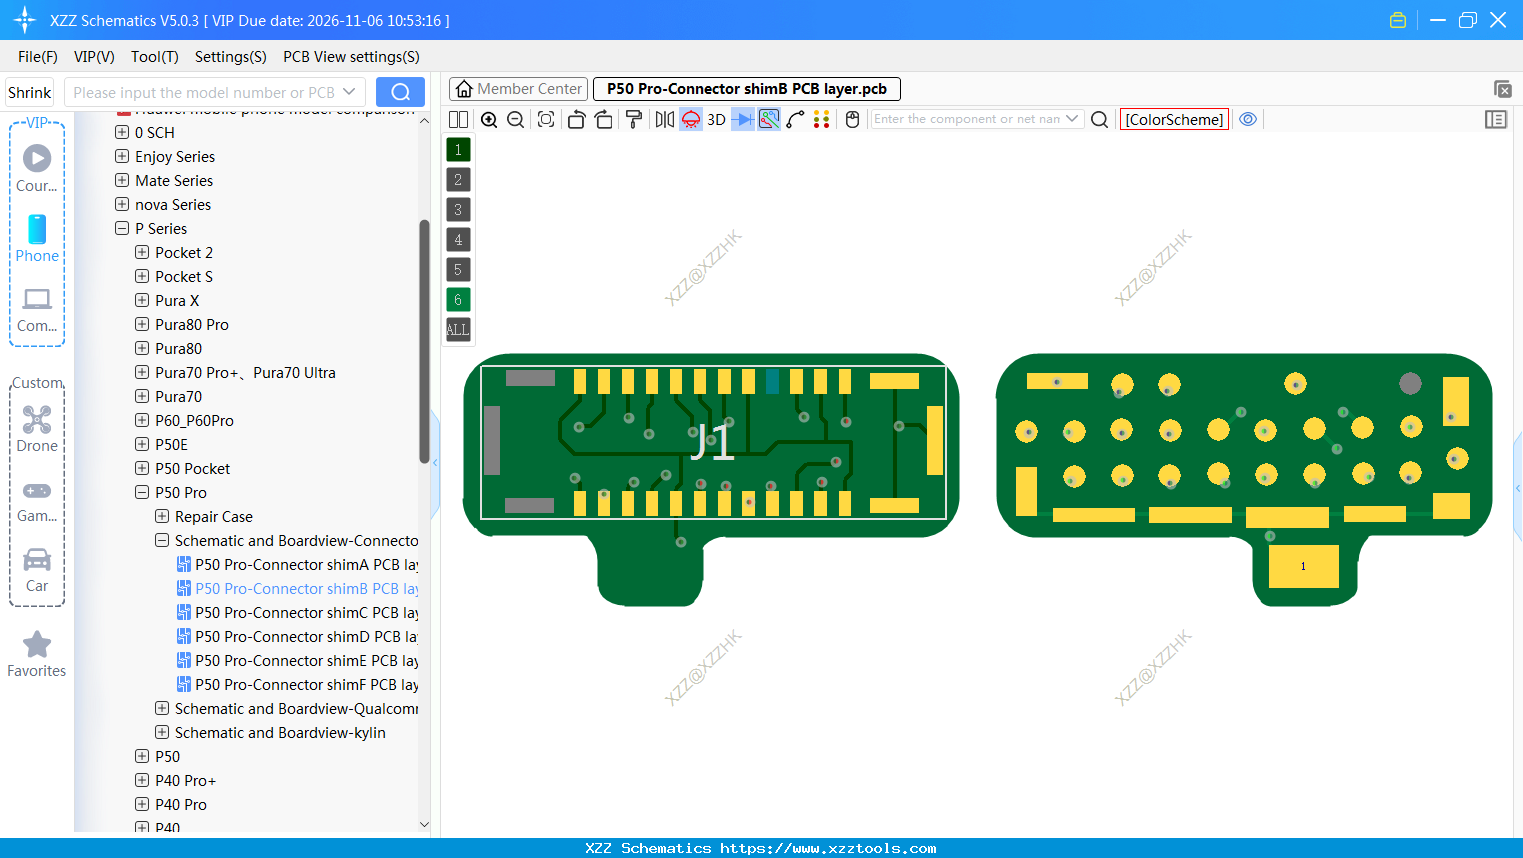Click the Drone category icon in sidebar
The height and width of the screenshot is (858, 1523).
36,419
